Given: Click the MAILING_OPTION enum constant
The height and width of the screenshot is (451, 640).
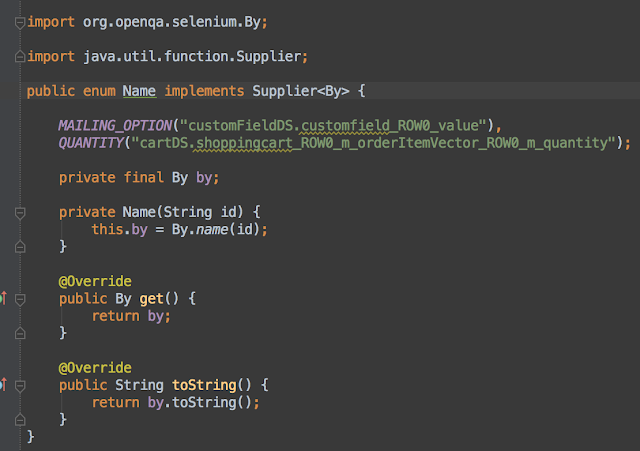Looking at the screenshot, I should [x=116, y=125].
